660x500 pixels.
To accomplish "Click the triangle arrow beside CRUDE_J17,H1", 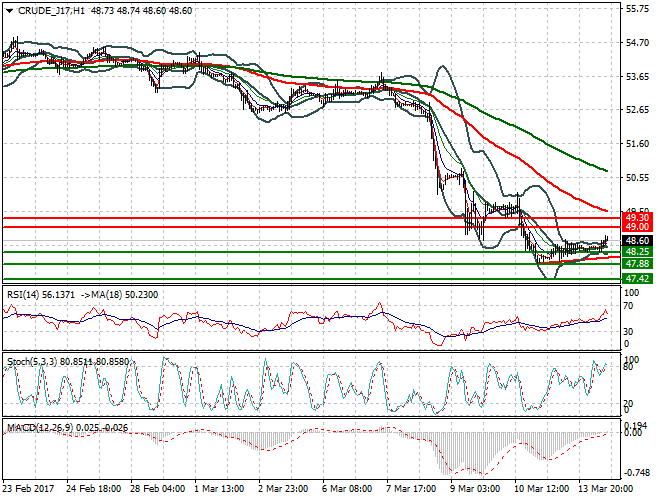I will (x=9, y=10).
